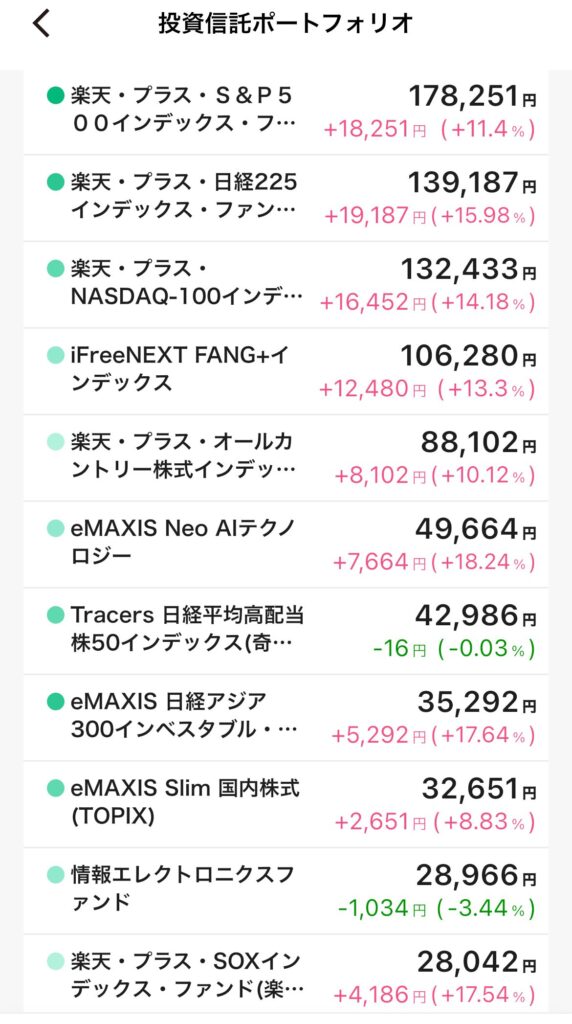Click dot beside eMAXIS Neo AIテクノロジー

tap(56, 528)
